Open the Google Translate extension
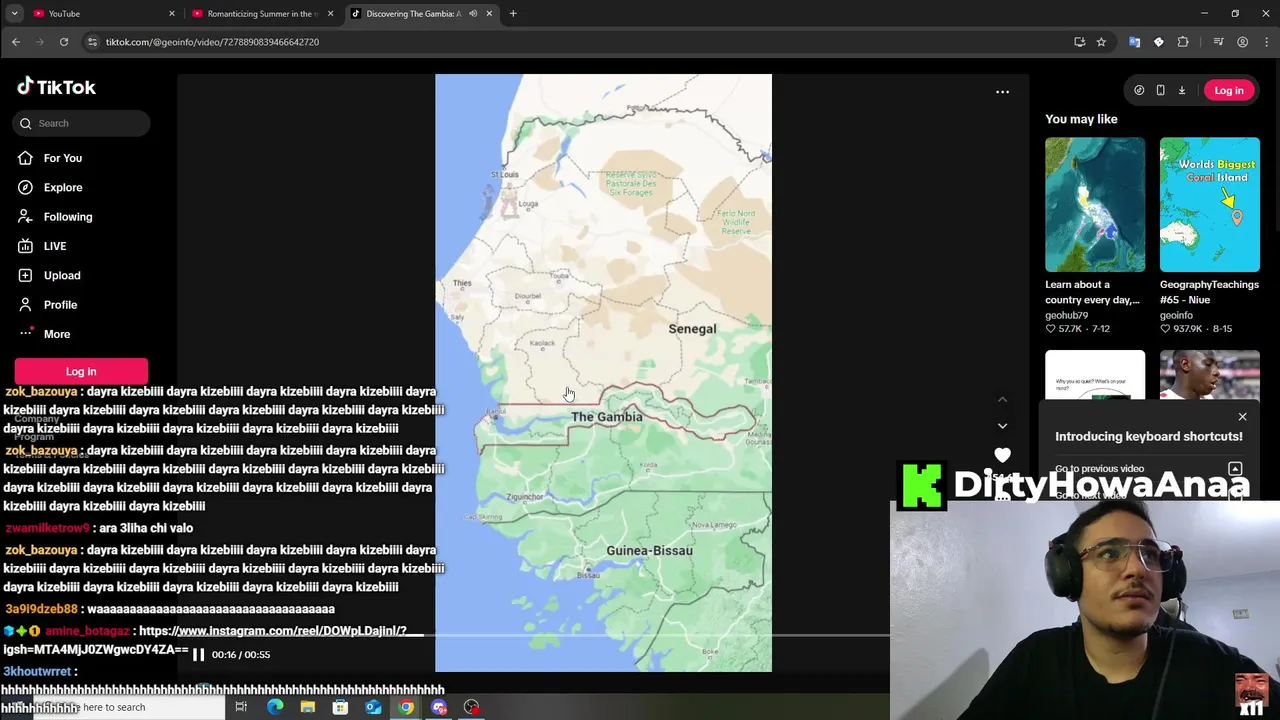1280x720 pixels. pos(1134,42)
